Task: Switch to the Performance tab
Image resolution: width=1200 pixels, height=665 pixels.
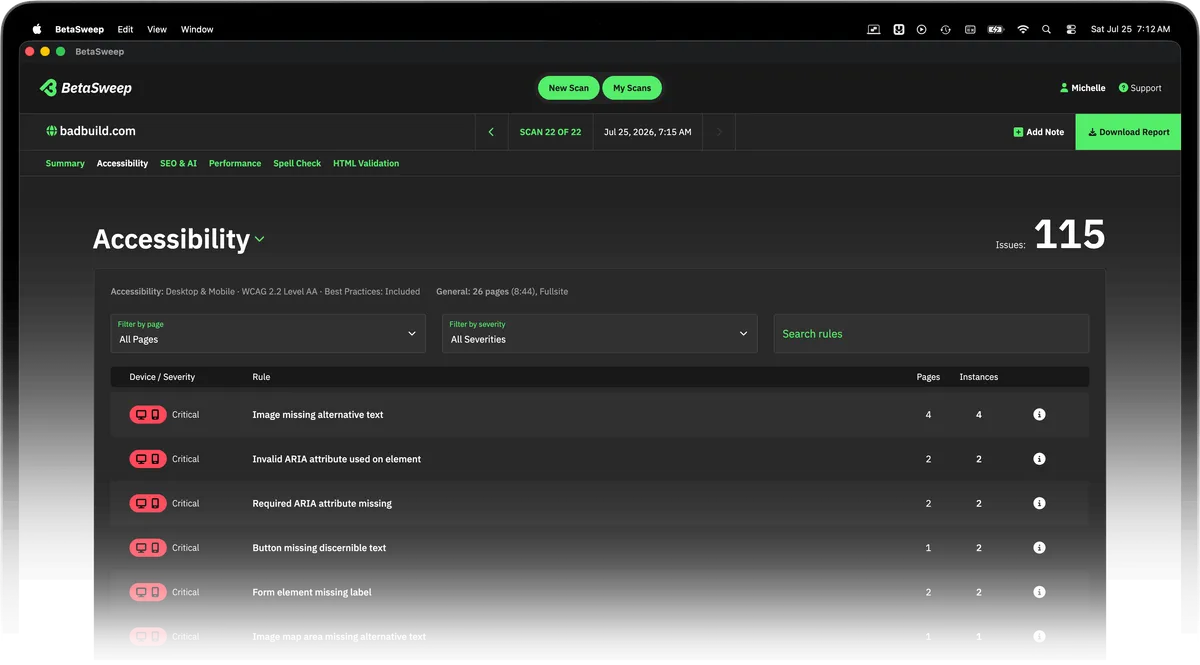Action: click(235, 163)
